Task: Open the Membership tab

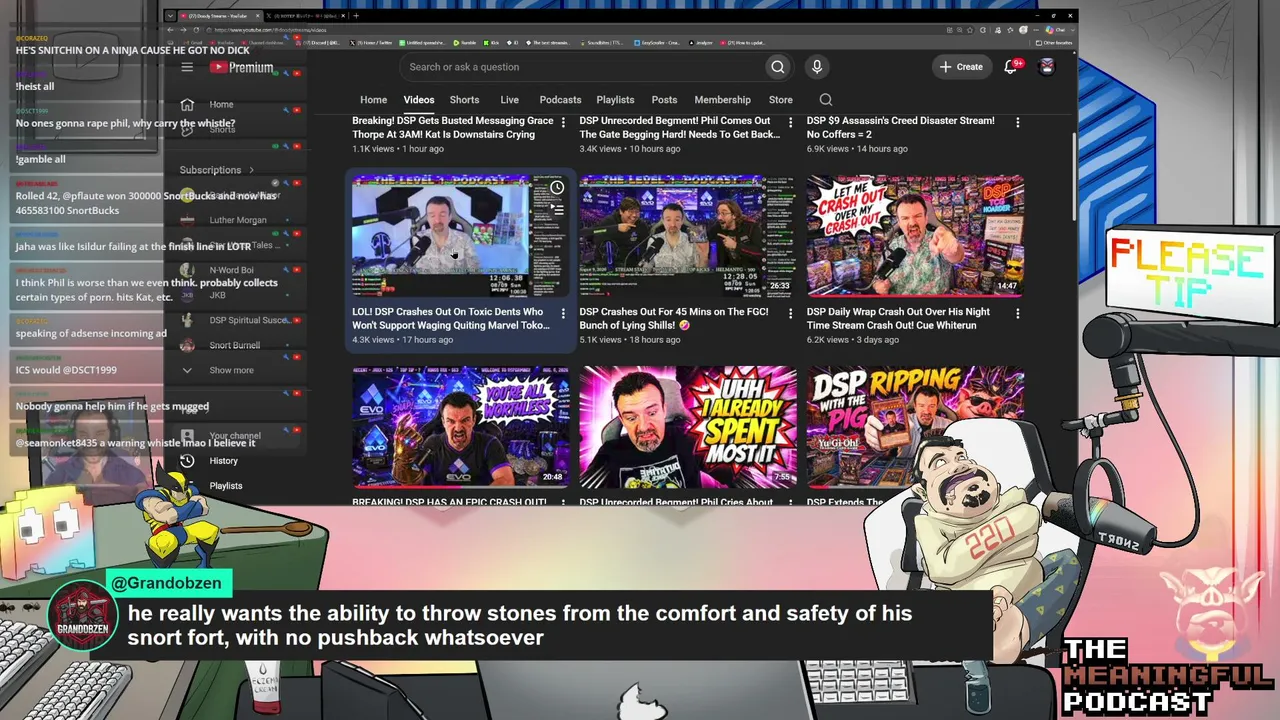Action: coord(722,100)
